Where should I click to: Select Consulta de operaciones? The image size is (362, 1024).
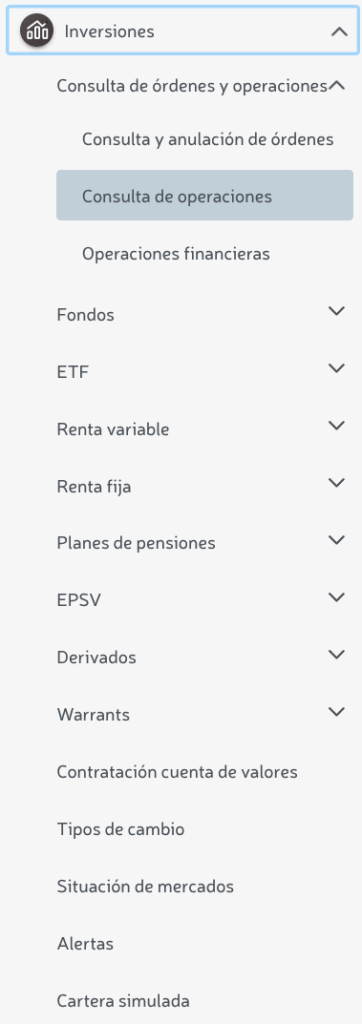coord(205,195)
